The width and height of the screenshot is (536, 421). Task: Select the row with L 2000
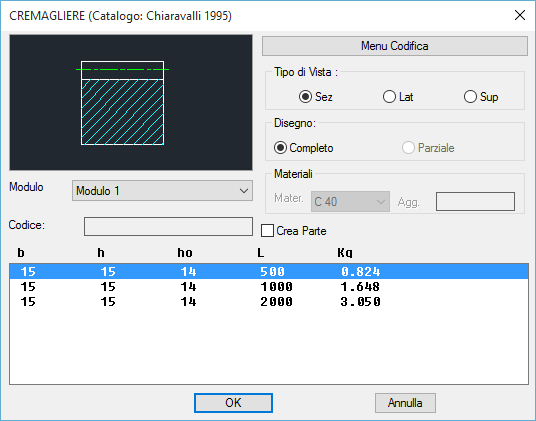click(x=269, y=302)
